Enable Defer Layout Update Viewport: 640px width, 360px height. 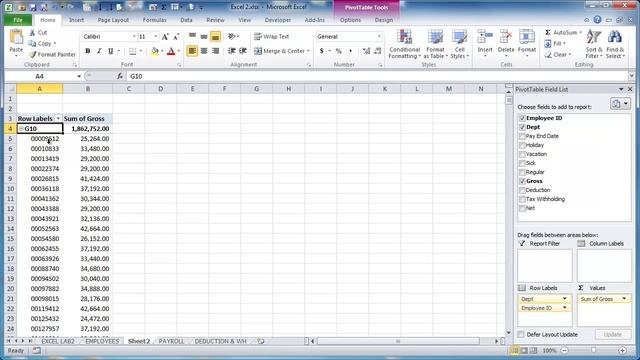(521, 334)
